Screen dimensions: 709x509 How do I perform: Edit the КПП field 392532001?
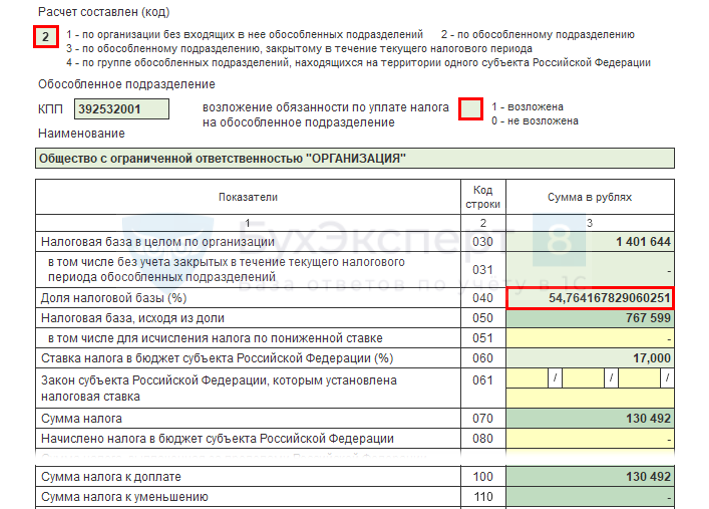(122, 109)
